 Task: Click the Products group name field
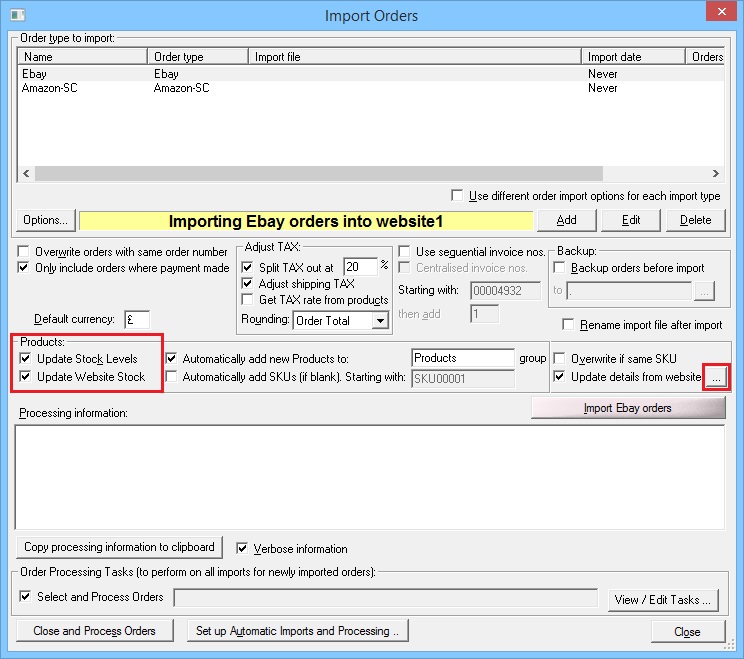click(x=463, y=358)
